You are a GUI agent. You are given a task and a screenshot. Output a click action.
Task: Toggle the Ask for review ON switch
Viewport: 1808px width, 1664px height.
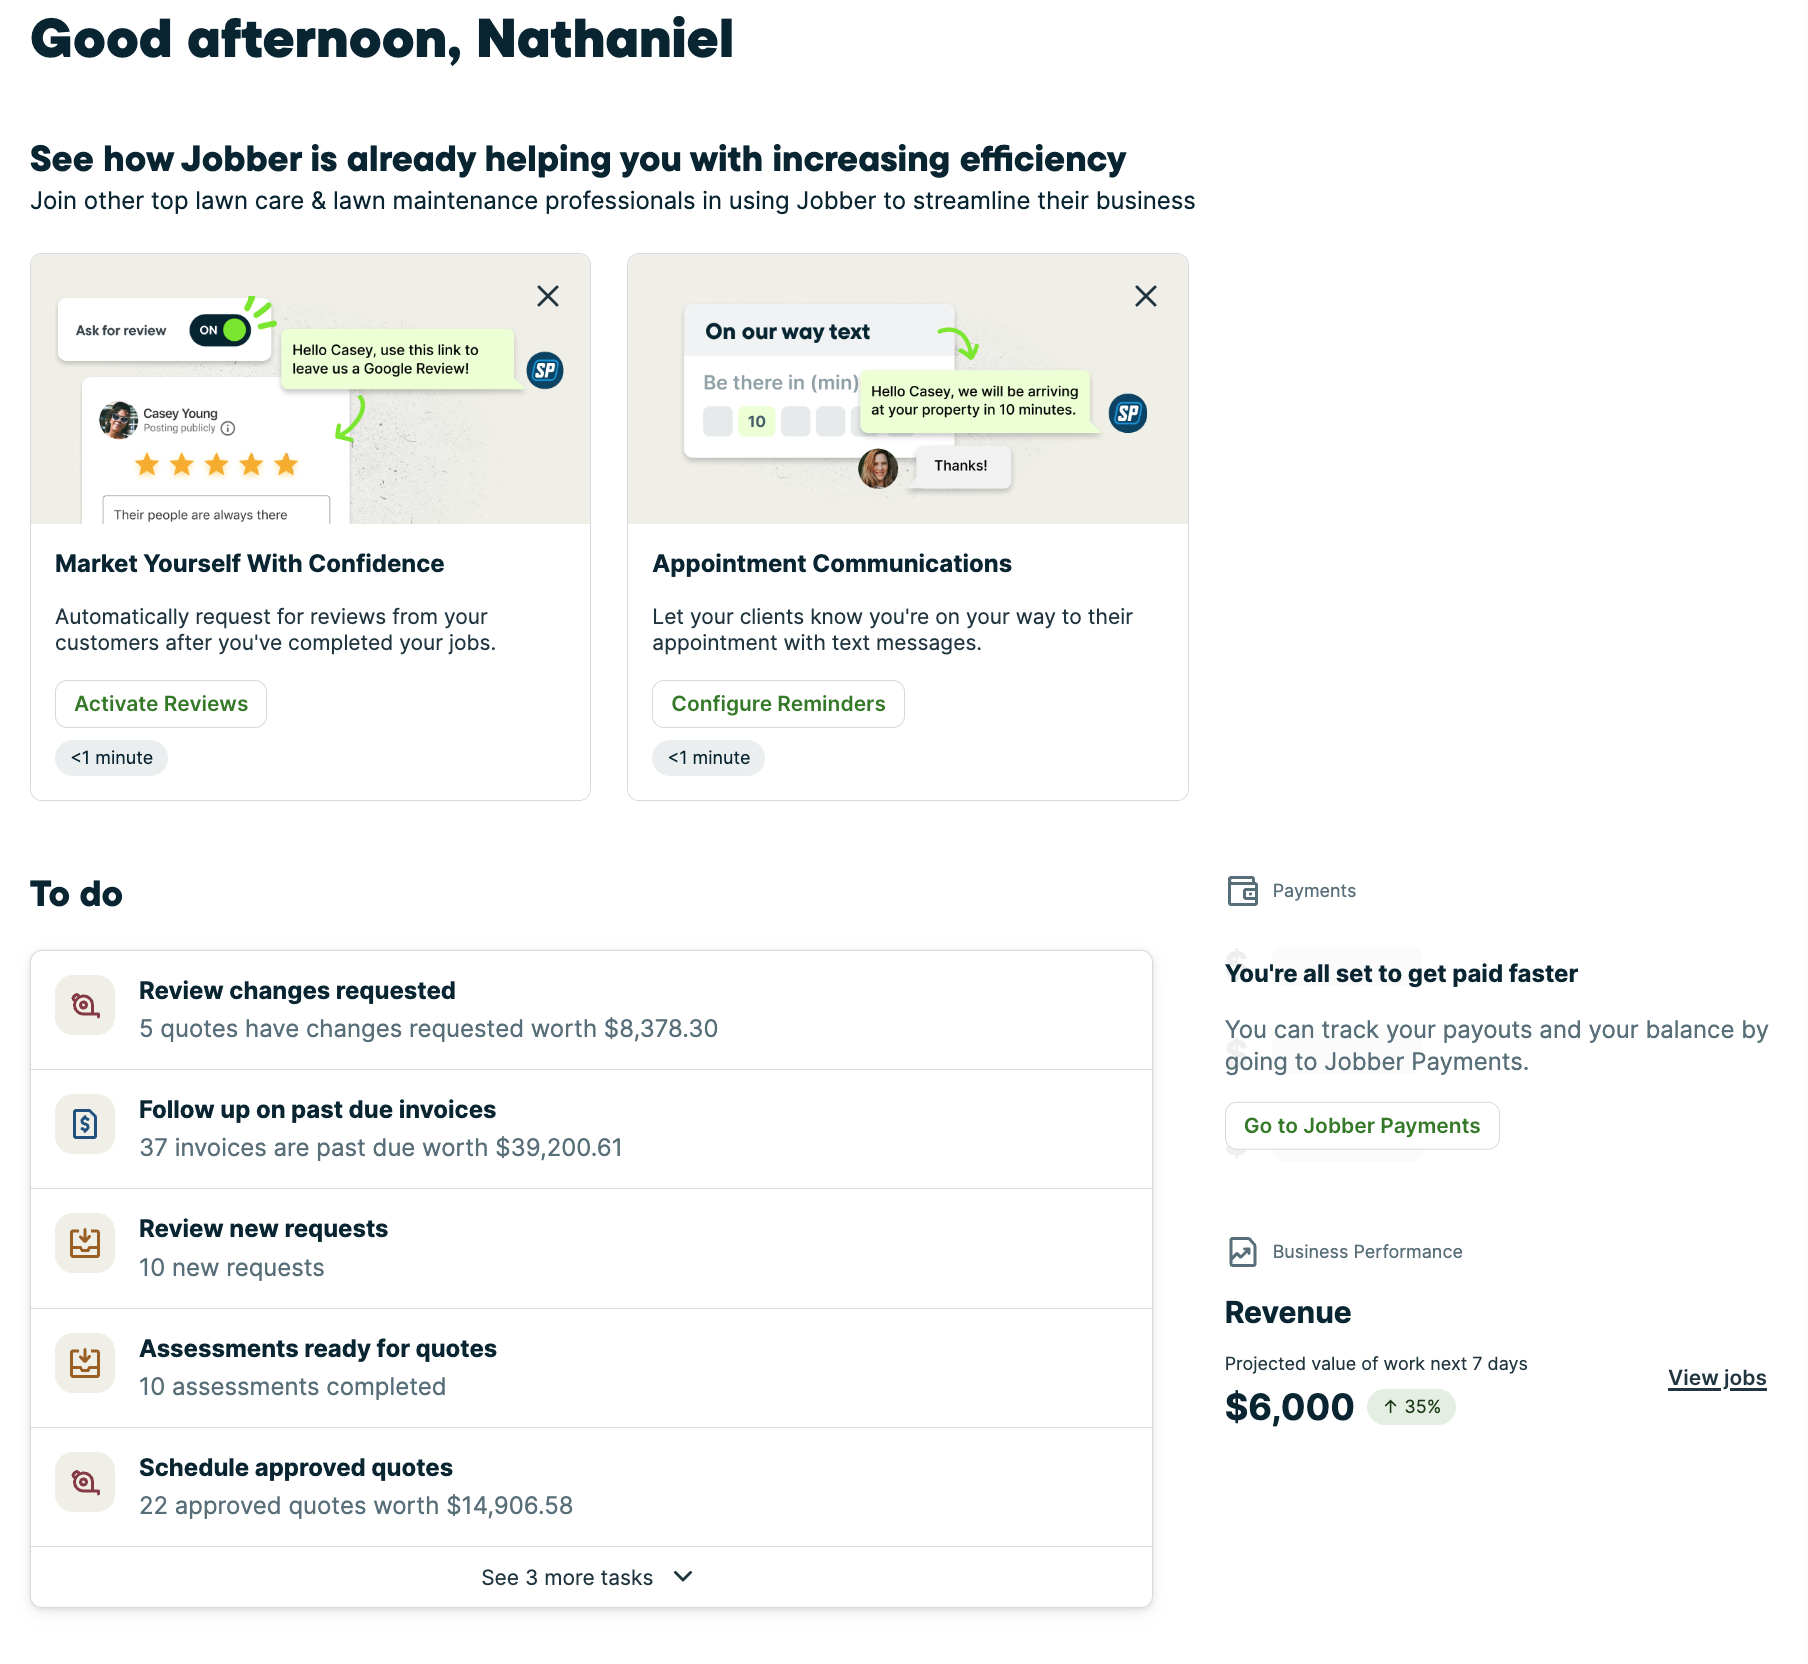(221, 330)
